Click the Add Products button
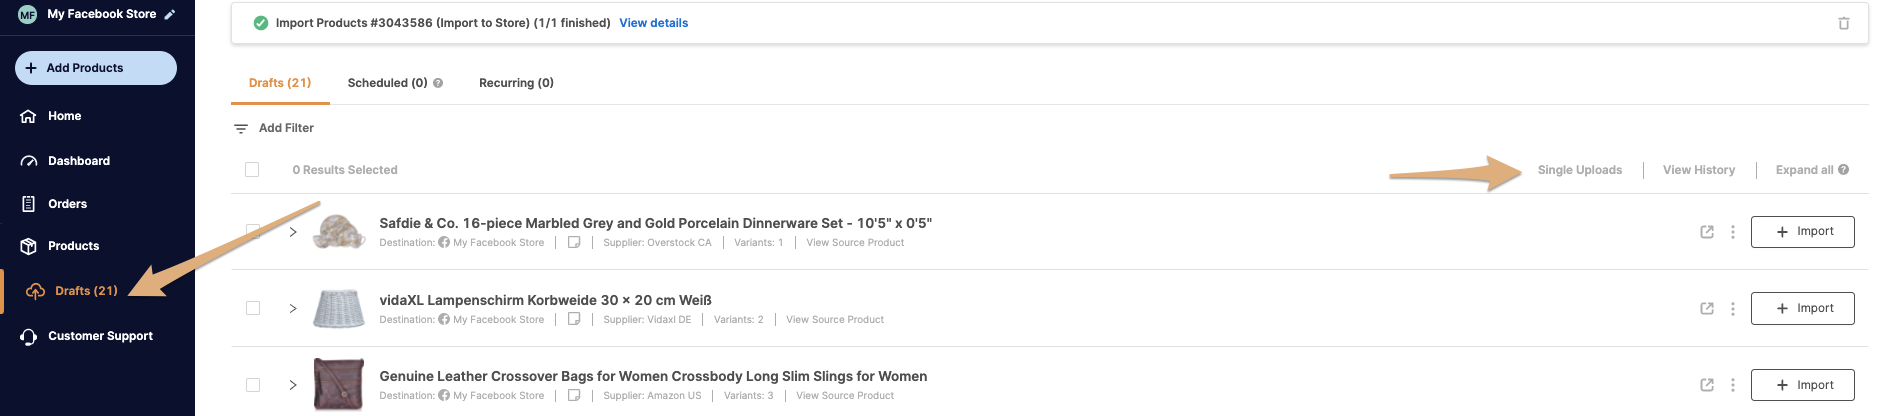 click(96, 68)
